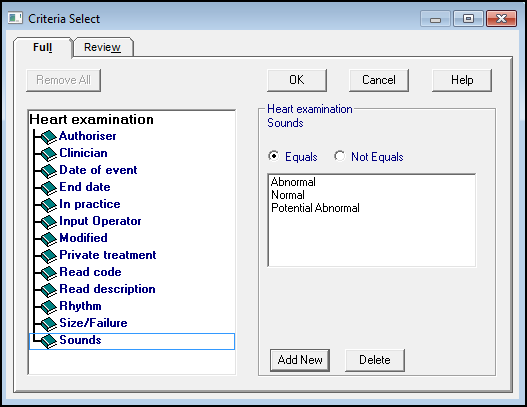Click the book icon beside Read code
This screenshot has width=527, height=407.
49,273
